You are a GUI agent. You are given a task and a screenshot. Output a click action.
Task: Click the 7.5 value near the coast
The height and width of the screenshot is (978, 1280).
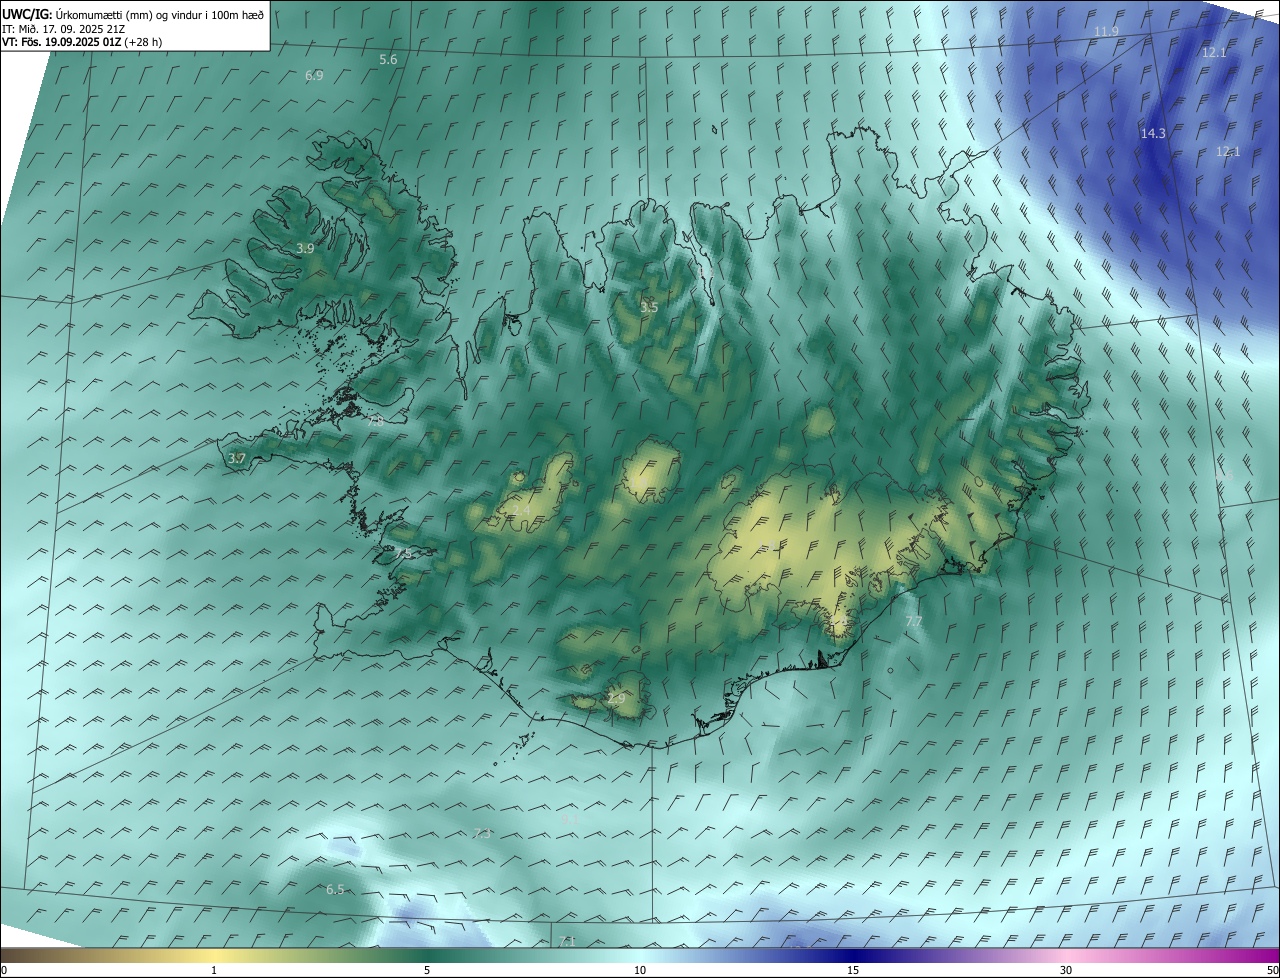403,553
